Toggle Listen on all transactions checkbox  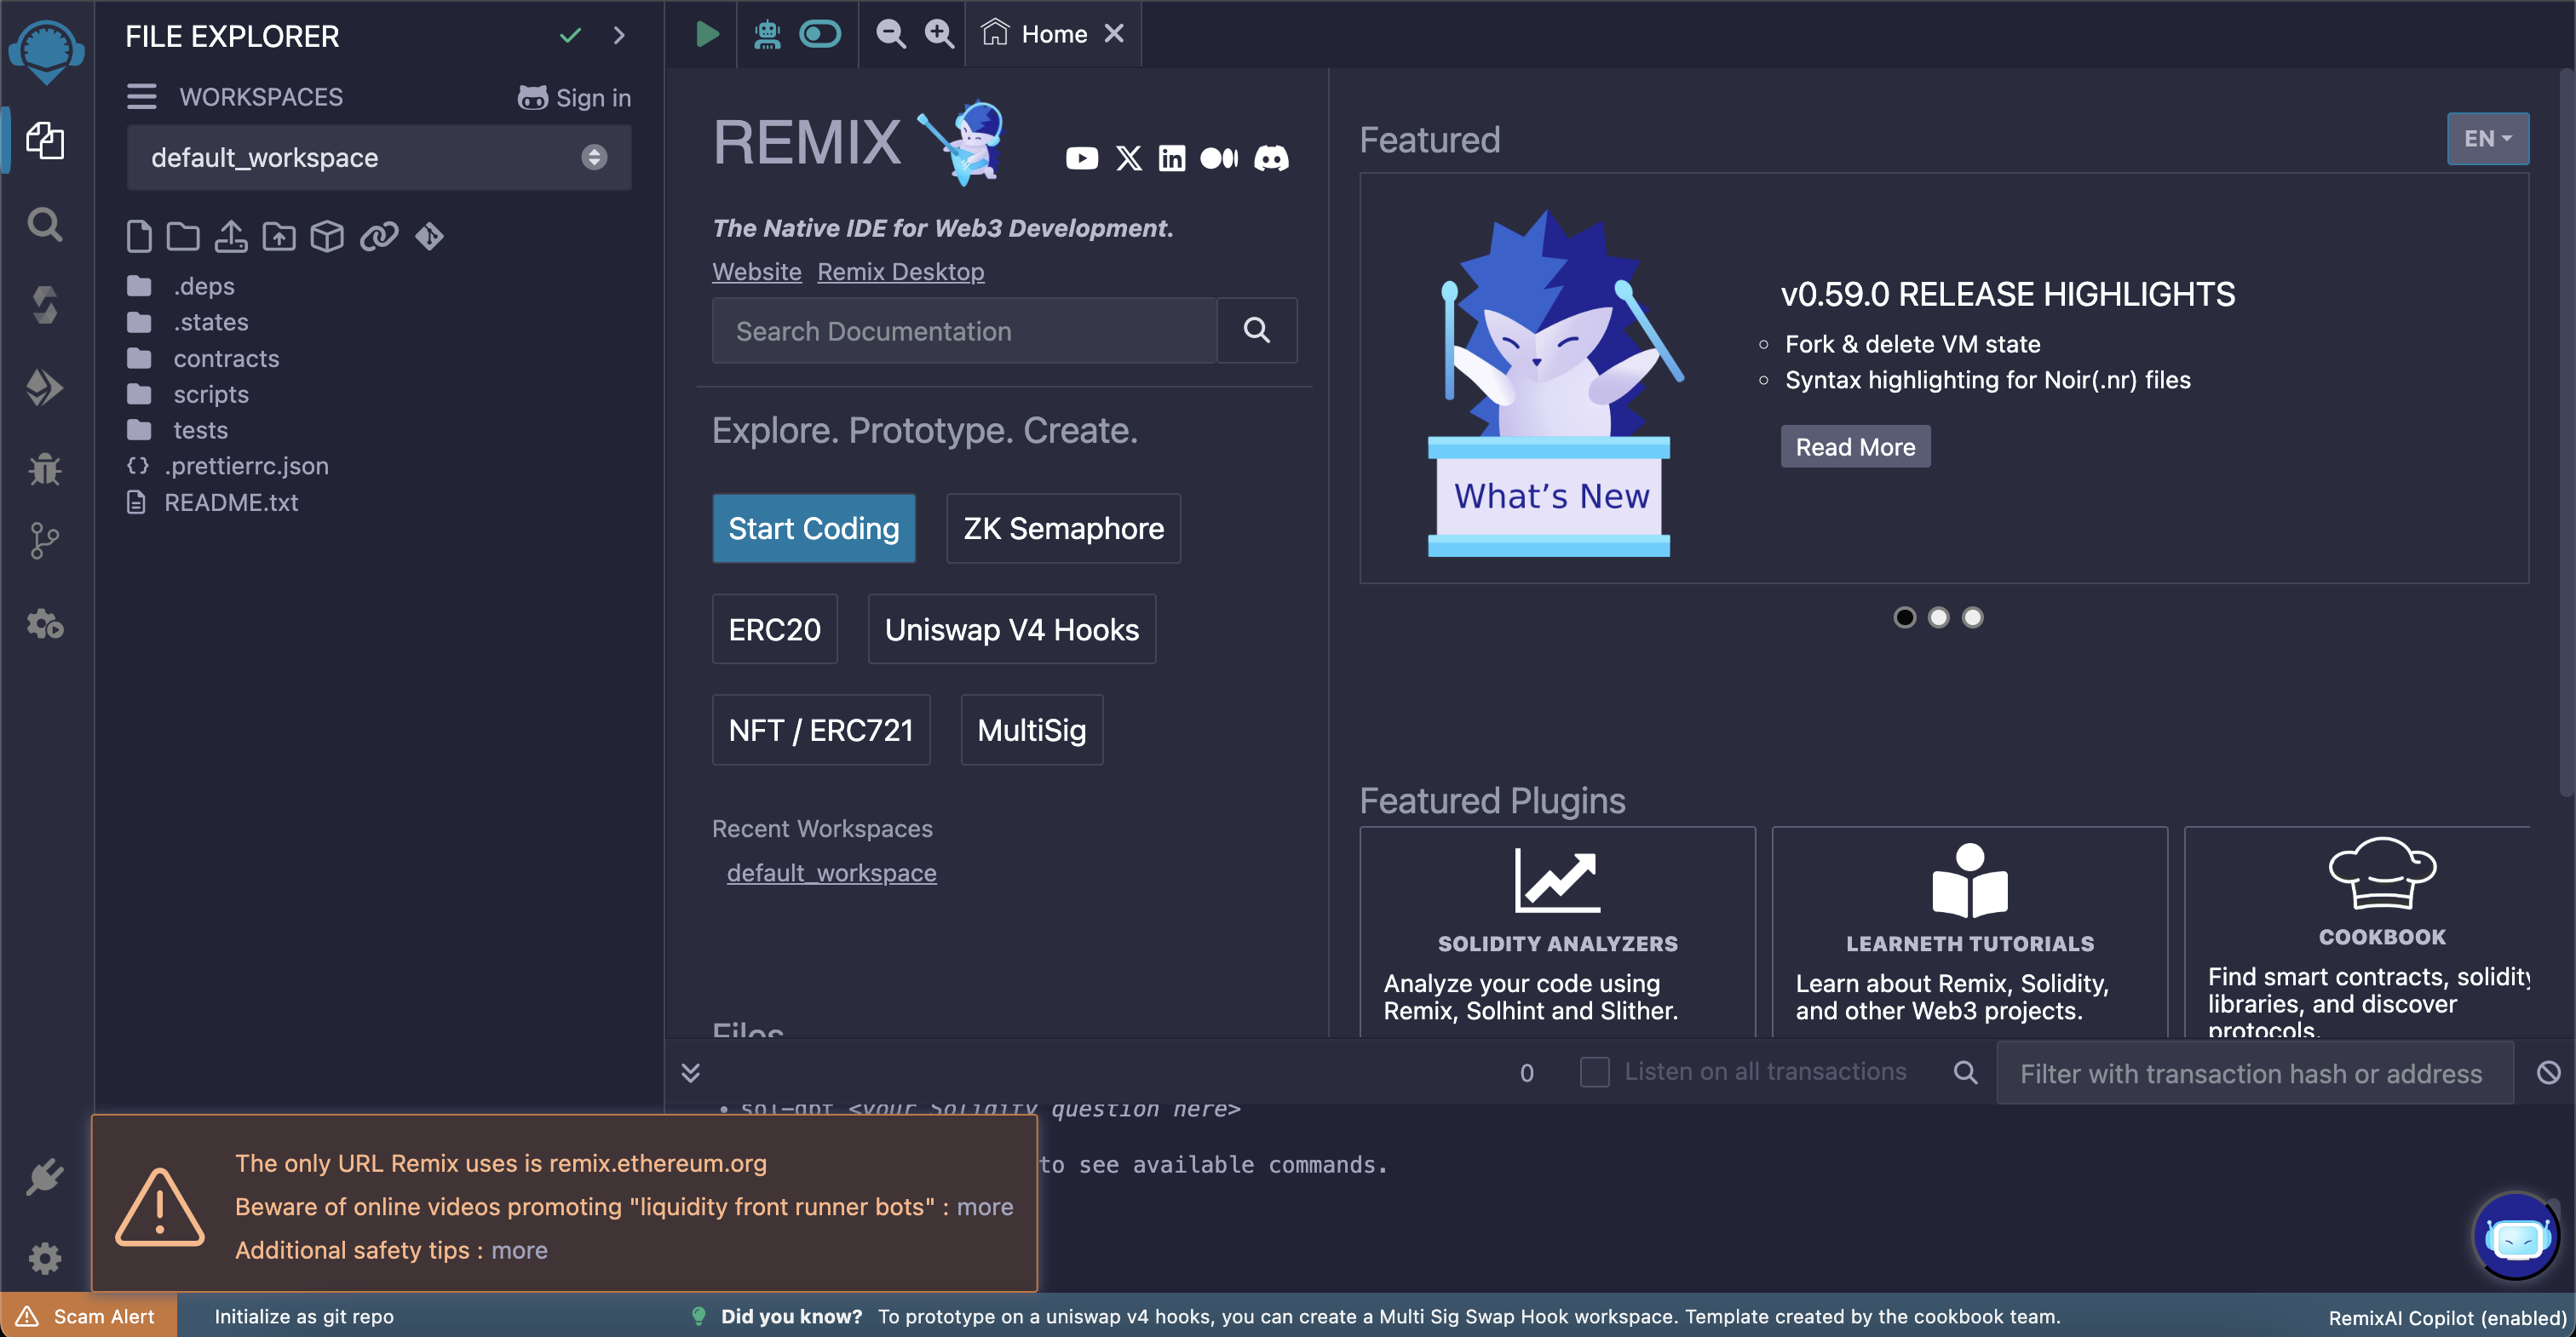(1591, 1071)
